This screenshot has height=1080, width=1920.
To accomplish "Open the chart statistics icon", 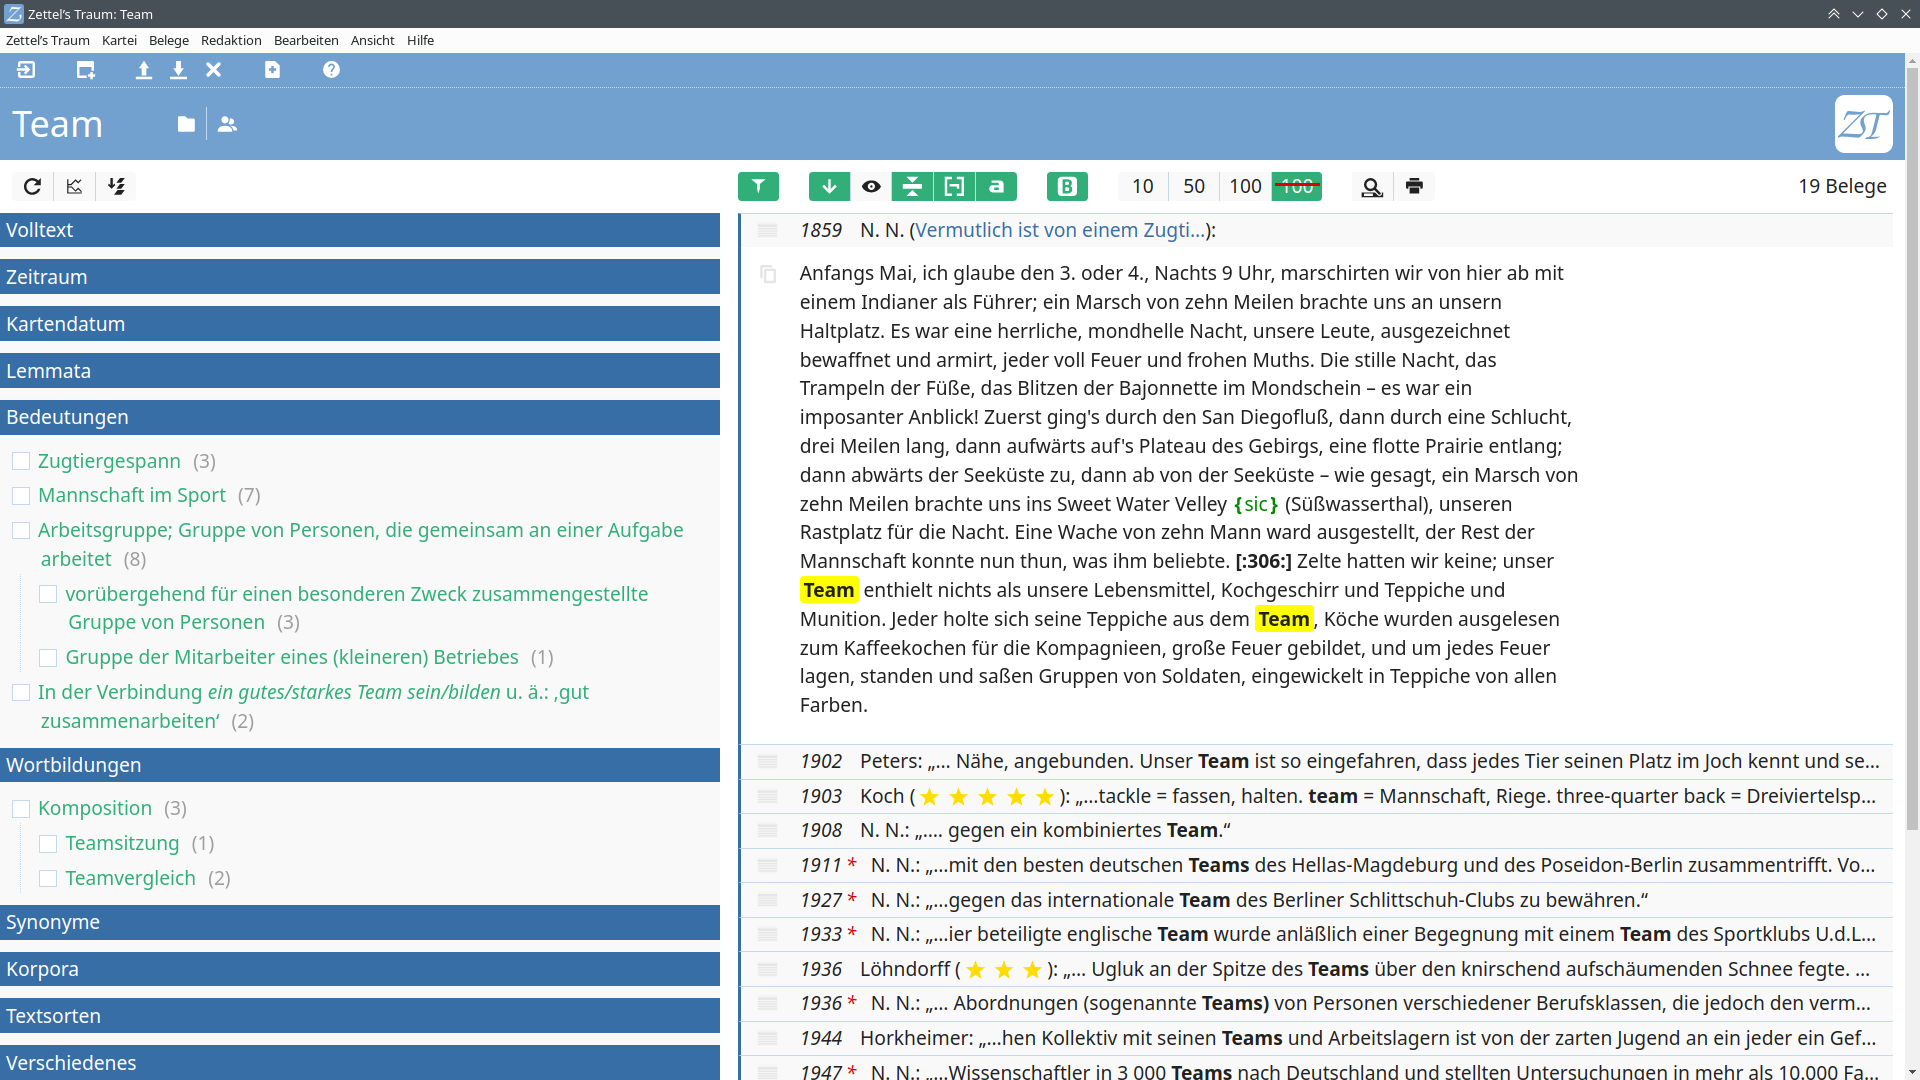I will [x=74, y=186].
